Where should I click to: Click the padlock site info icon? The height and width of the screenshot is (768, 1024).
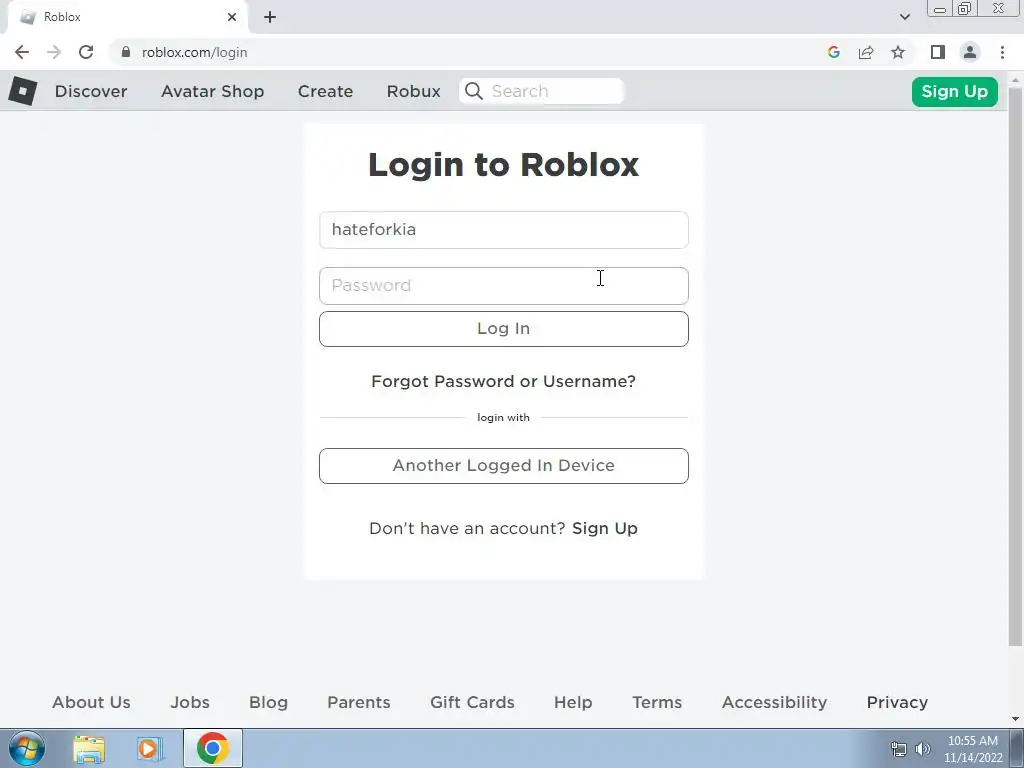pyautogui.click(x=126, y=52)
